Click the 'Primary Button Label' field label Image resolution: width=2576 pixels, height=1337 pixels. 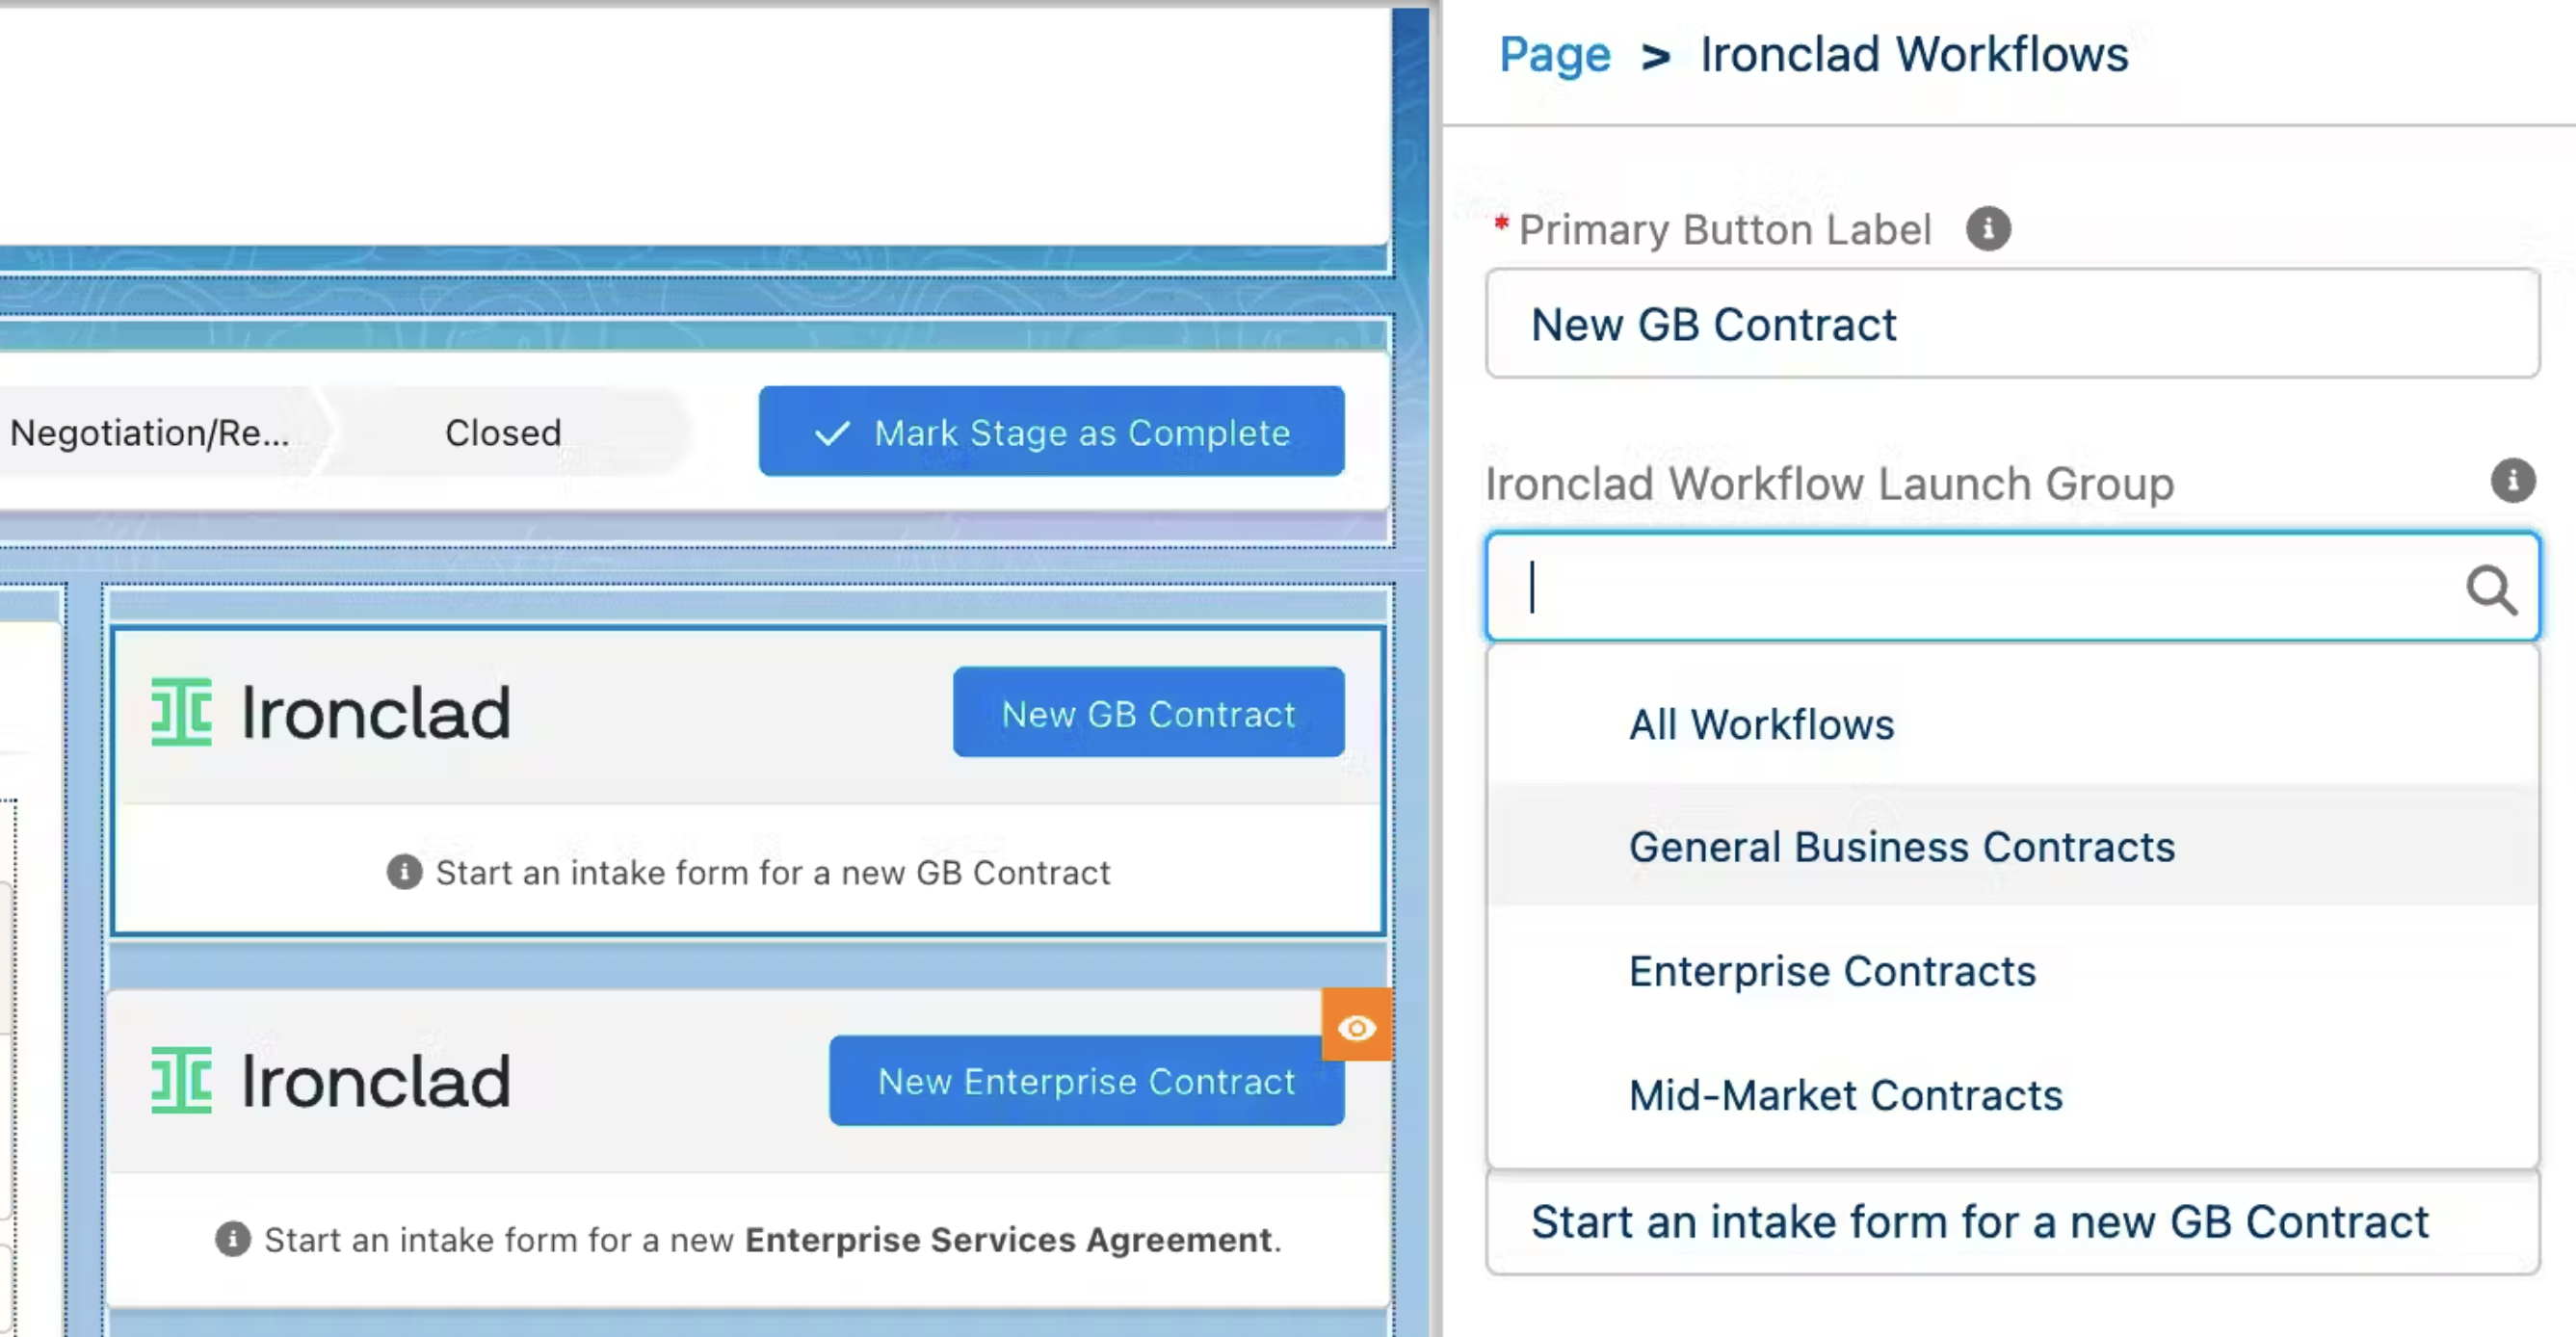pos(1724,229)
